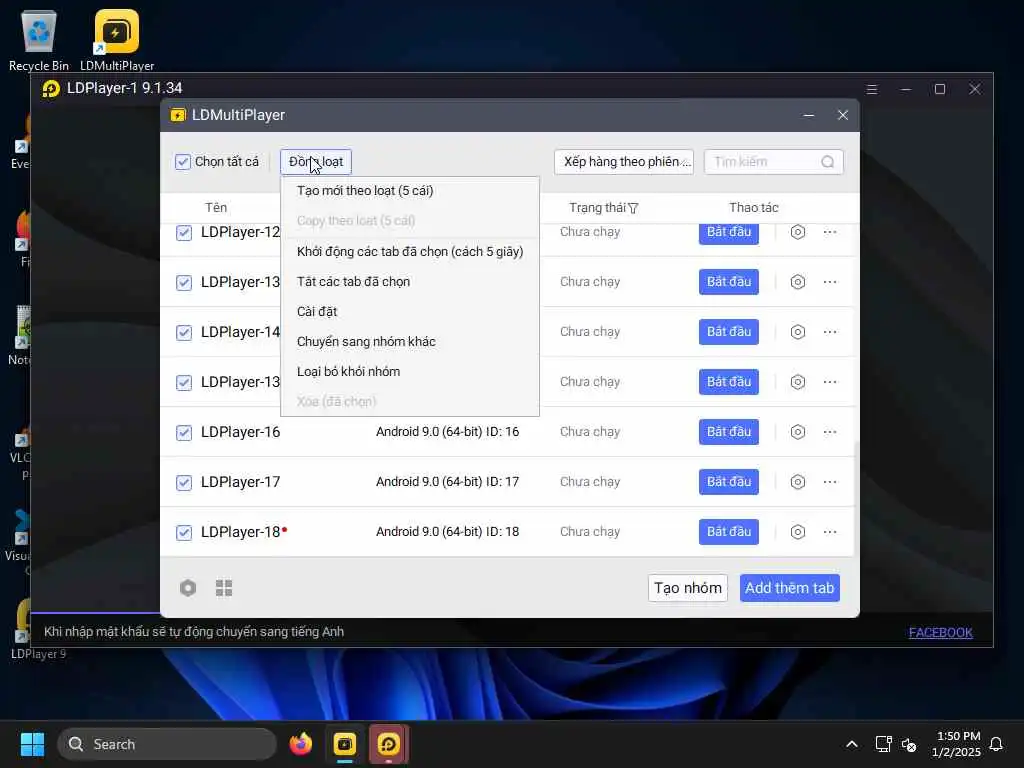
Task: Open settings gear for LDPlayer-14 row
Action: [x=797, y=332]
